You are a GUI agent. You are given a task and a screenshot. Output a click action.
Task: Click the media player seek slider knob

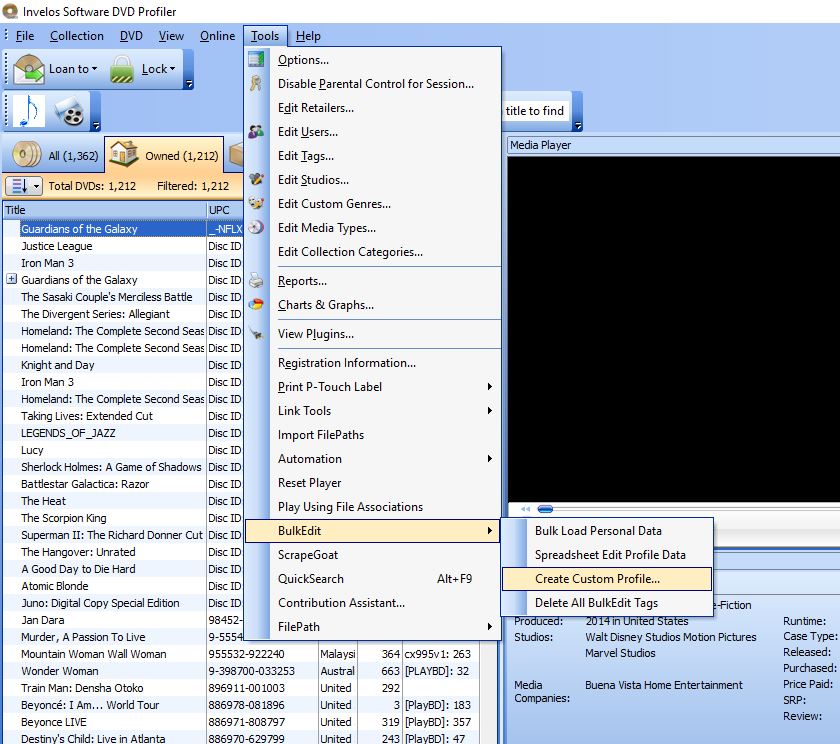tap(545, 508)
